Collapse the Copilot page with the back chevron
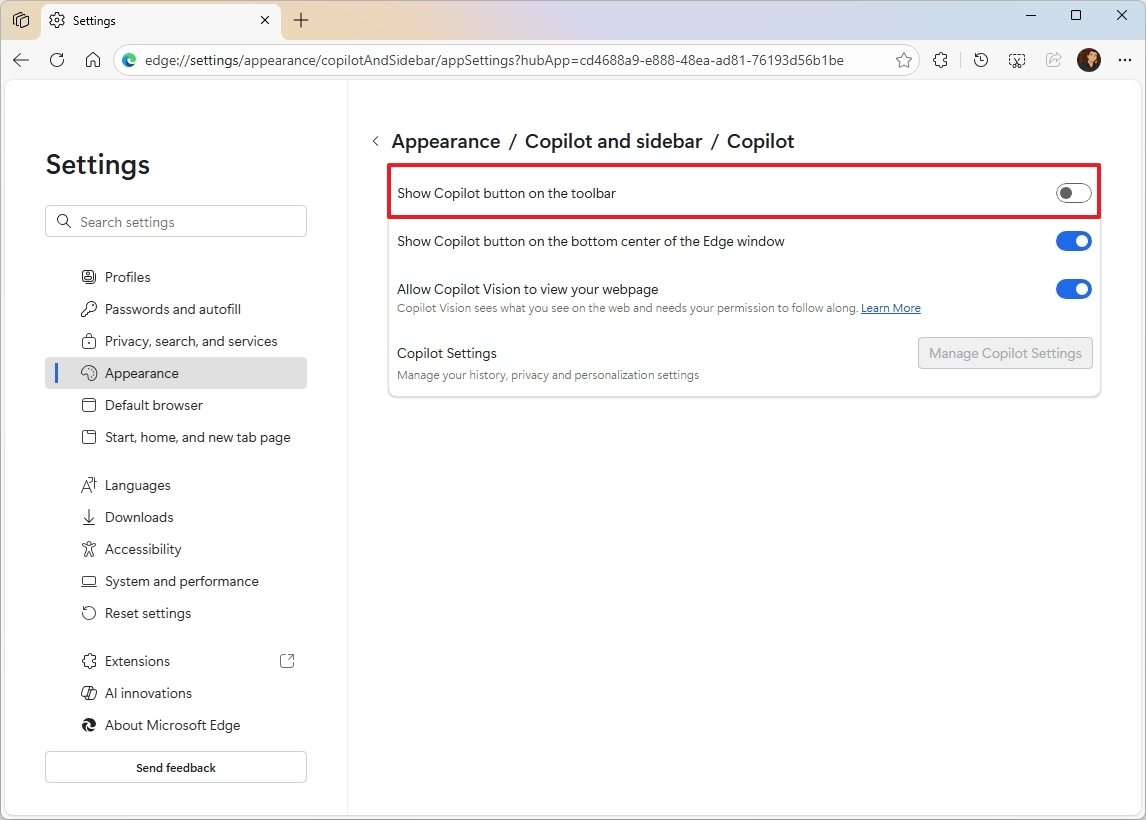The image size is (1146, 820). pyautogui.click(x=374, y=141)
